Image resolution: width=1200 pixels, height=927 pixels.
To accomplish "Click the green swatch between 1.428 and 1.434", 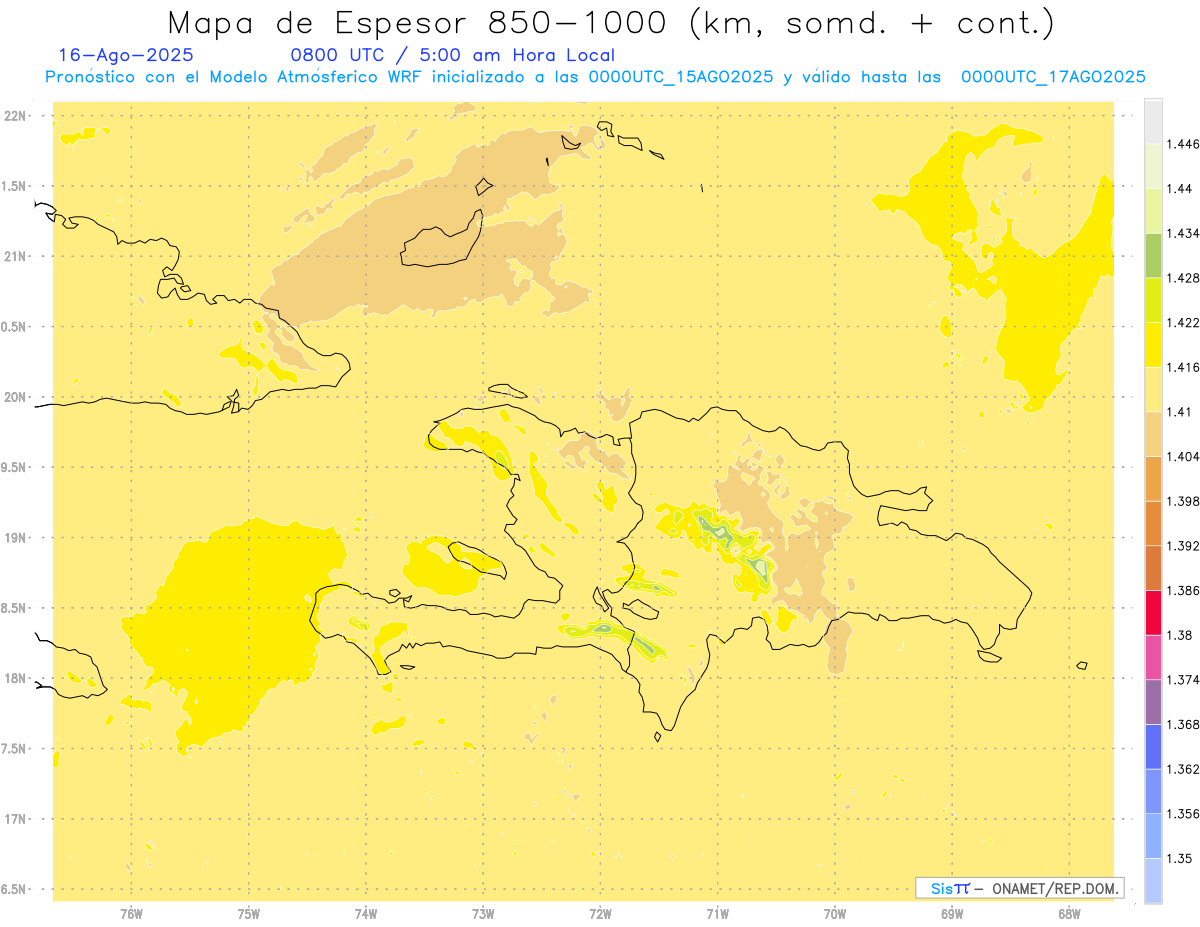I will coord(1153,255).
